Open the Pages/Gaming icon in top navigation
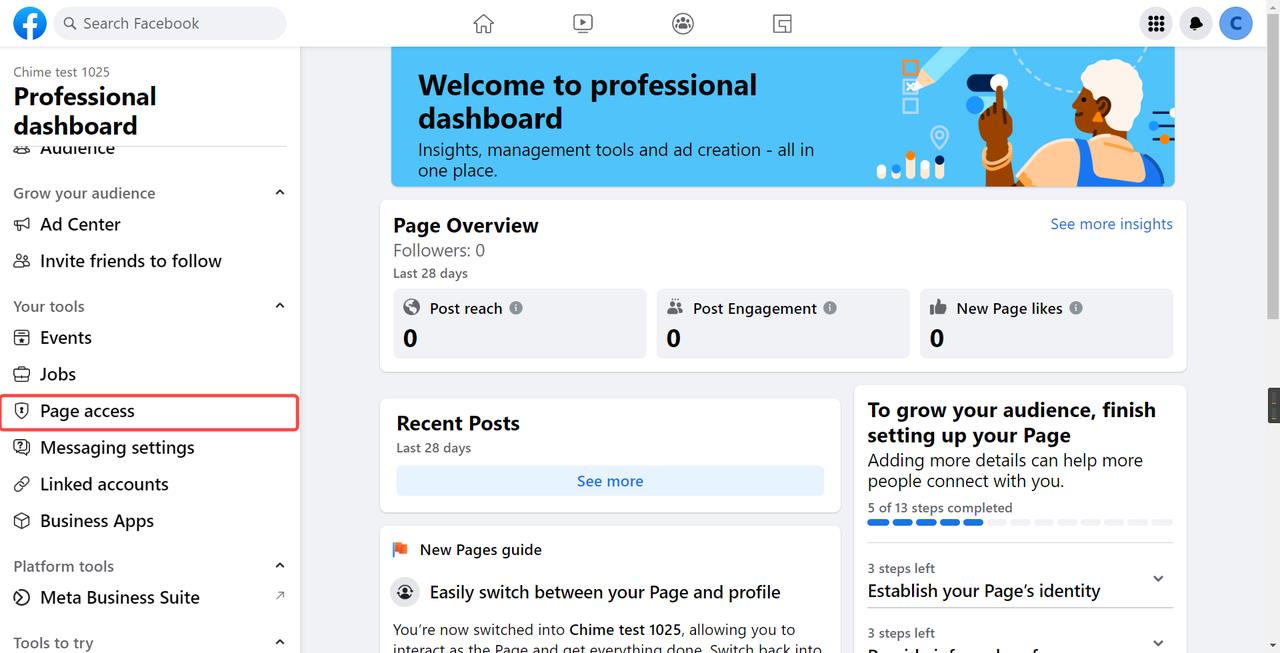The image size is (1280, 653). click(782, 23)
